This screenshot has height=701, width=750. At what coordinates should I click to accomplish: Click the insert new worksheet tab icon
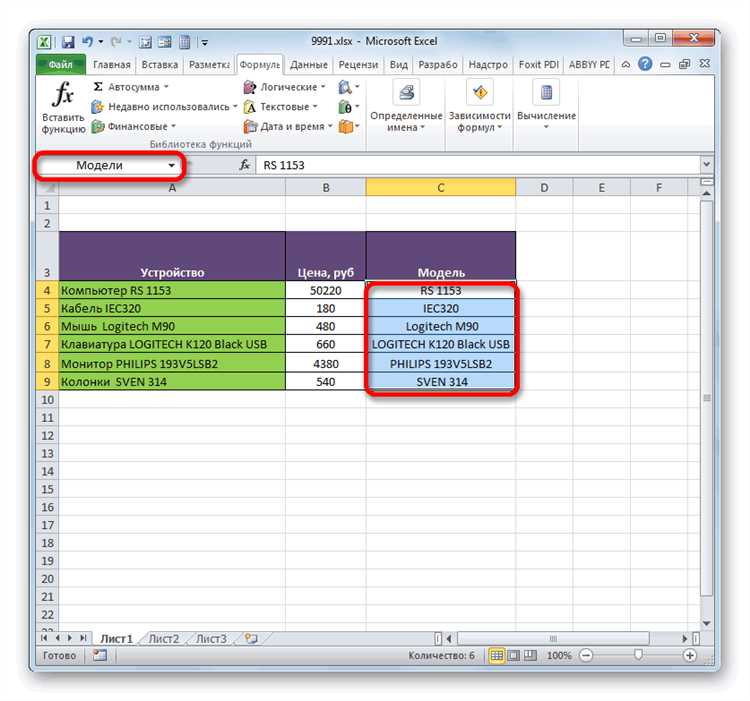pyautogui.click(x=251, y=638)
